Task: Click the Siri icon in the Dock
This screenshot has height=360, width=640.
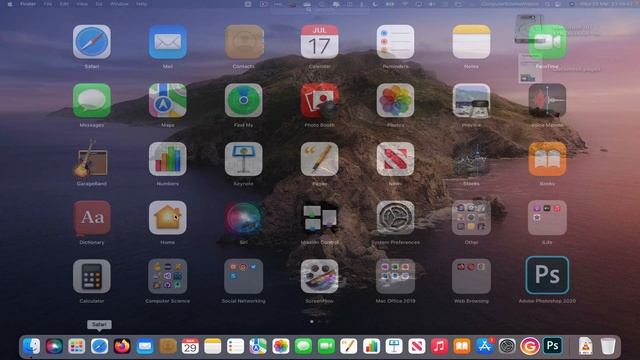Action: point(54,347)
